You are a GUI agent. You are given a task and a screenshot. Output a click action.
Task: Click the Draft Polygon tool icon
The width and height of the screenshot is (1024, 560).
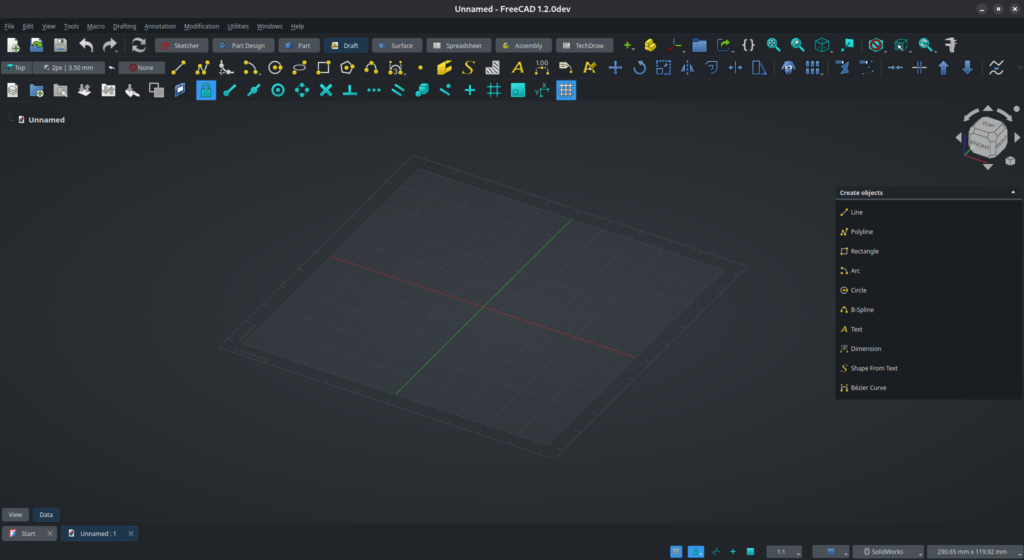coord(347,68)
